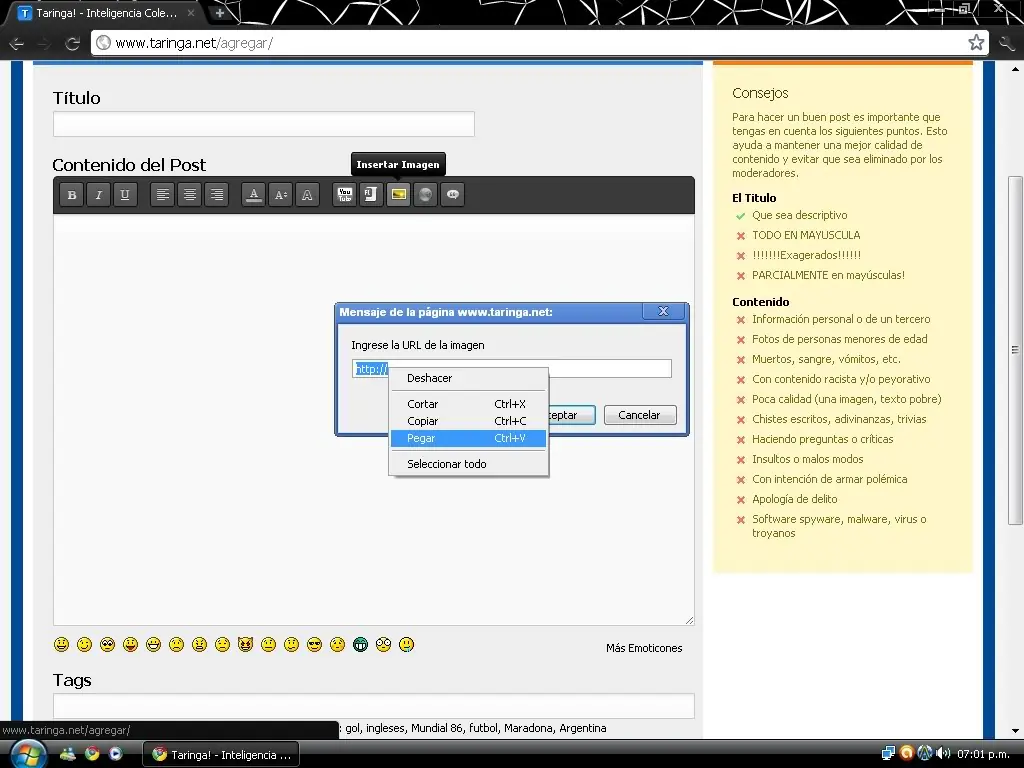Insert a quote with the speech bubble icon
Viewport: 1024px width, 768px height.
point(453,195)
